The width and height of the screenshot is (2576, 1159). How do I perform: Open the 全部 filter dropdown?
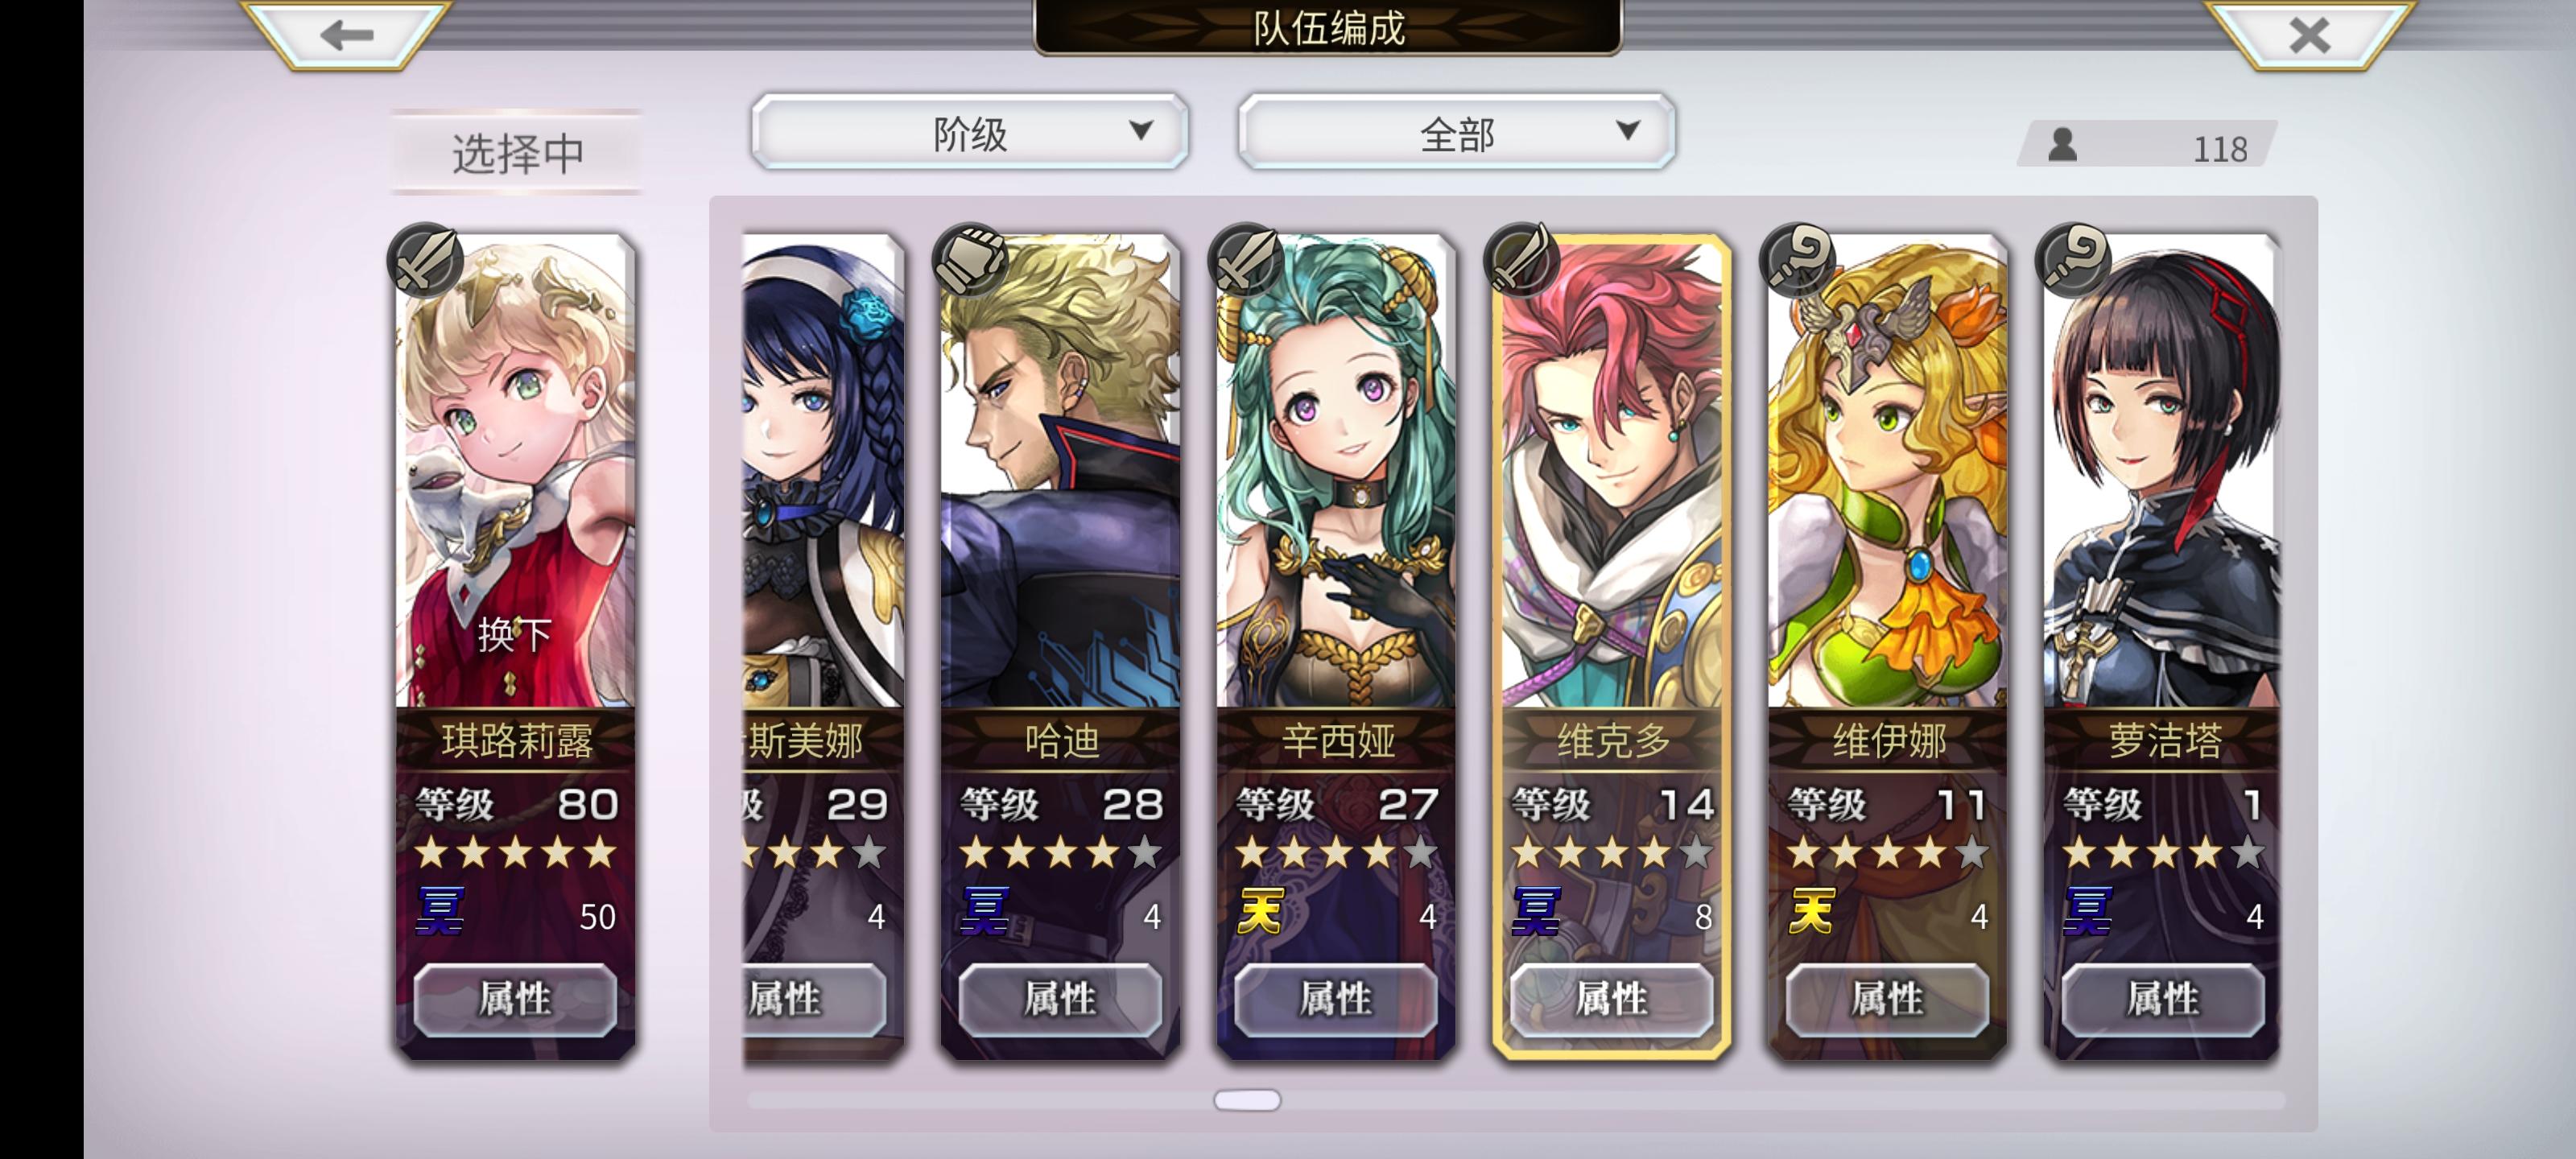[x=1456, y=132]
